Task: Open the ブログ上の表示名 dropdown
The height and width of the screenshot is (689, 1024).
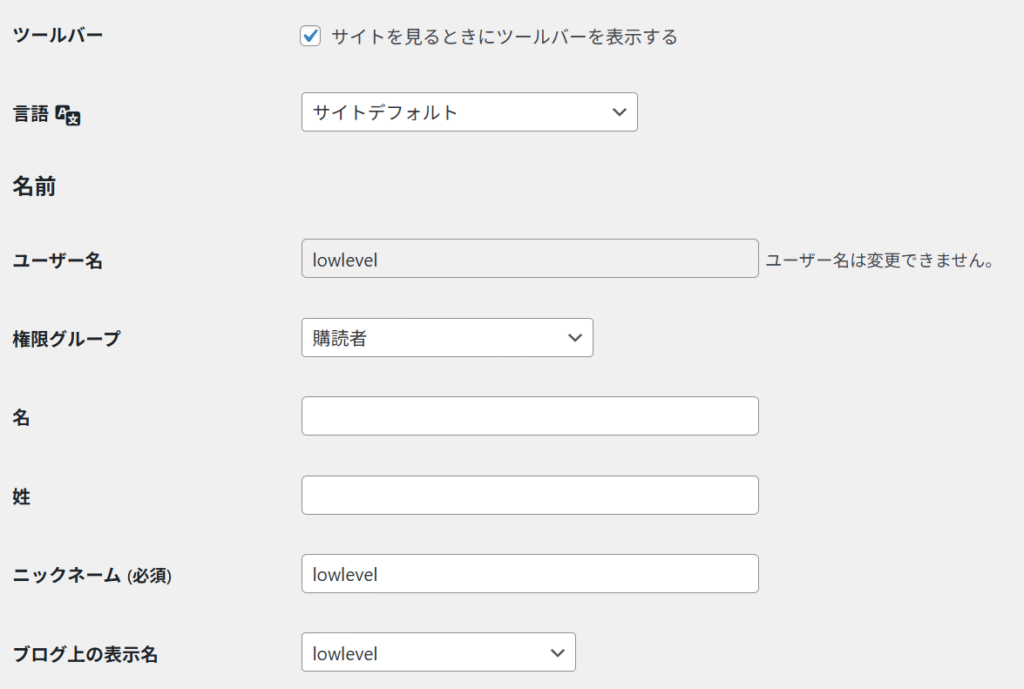Action: tap(438, 653)
